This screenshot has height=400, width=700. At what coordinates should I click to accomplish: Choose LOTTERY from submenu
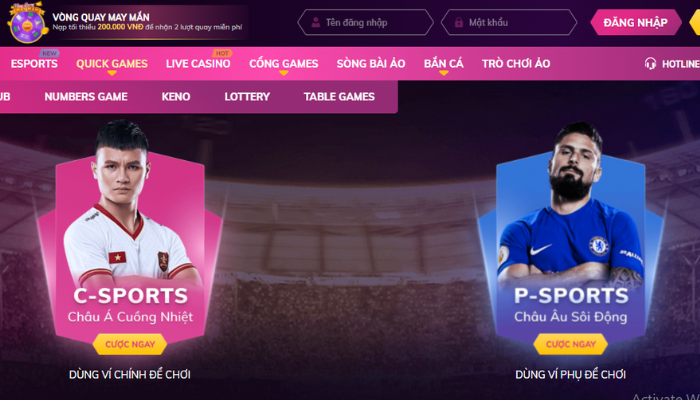(247, 97)
